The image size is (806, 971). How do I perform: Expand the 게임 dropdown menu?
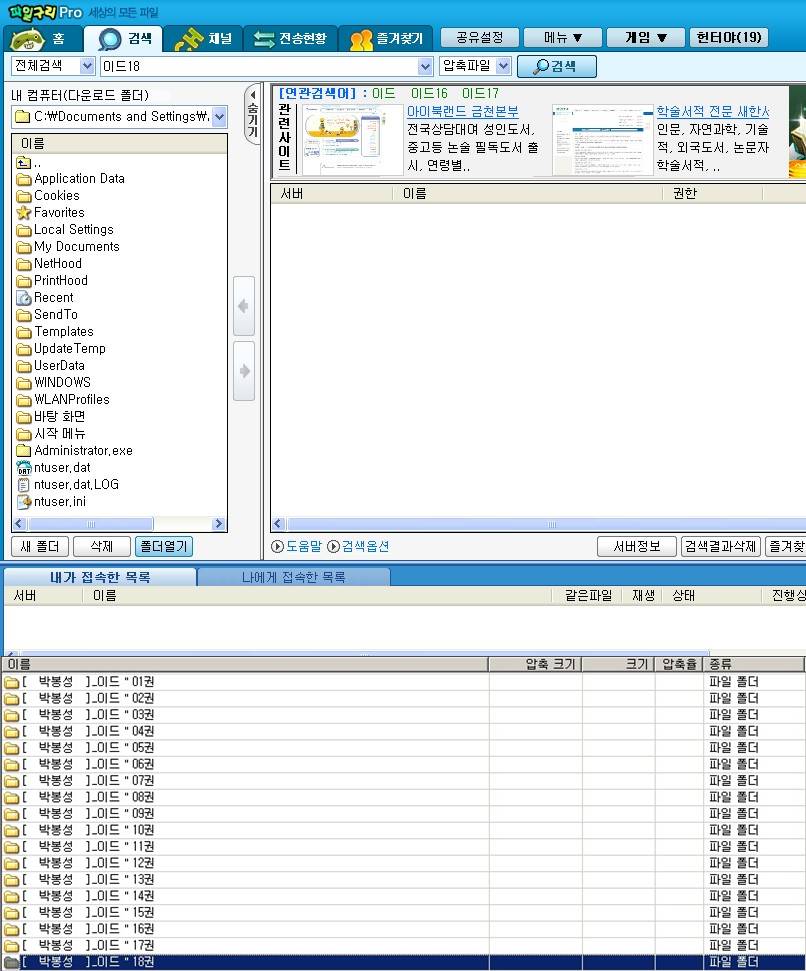[646, 38]
